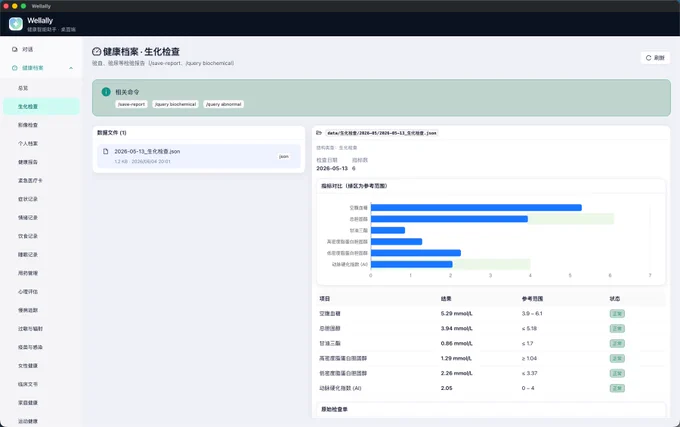Click the 2.26 mmol/L result value
The height and width of the screenshot is (427, 680).
point(457,373)
